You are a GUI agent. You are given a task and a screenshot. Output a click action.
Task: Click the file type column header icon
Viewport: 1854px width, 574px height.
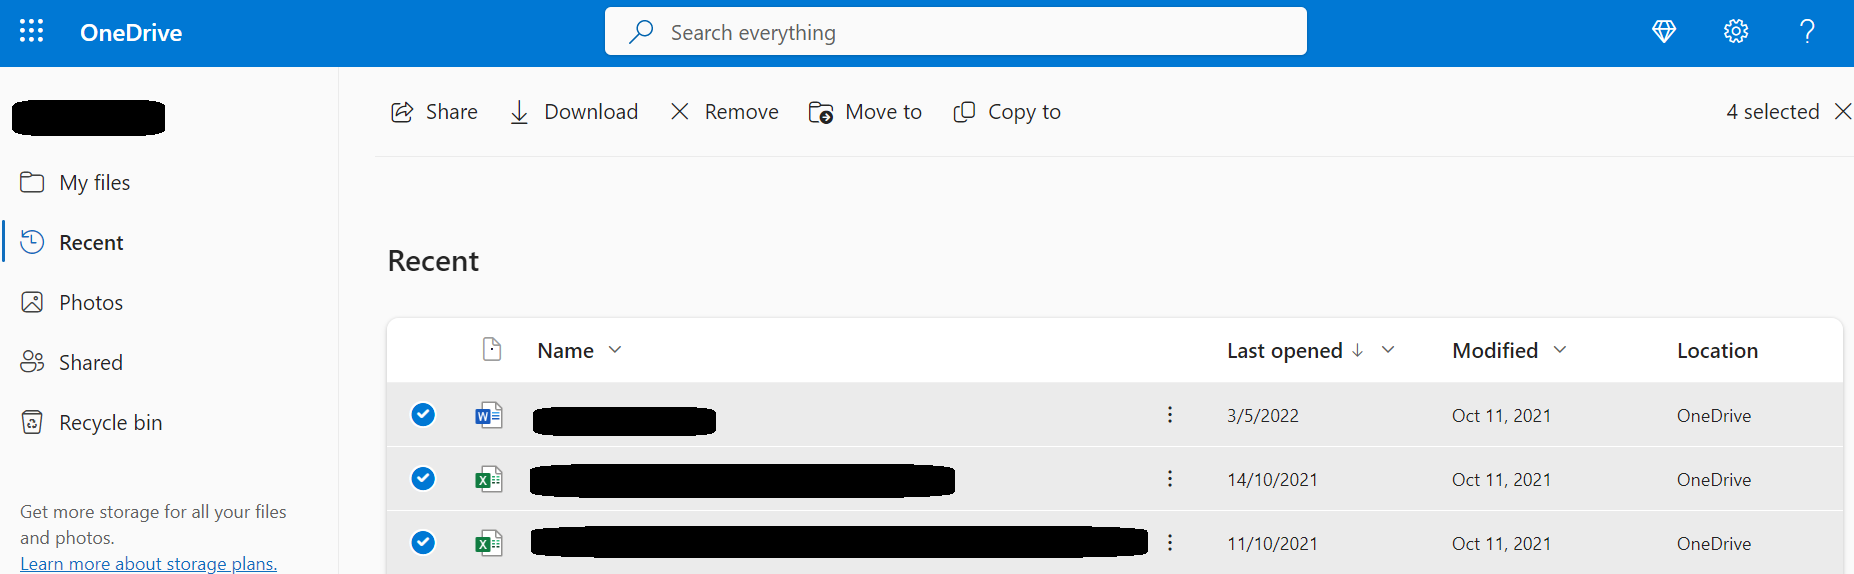pos(492,349)
